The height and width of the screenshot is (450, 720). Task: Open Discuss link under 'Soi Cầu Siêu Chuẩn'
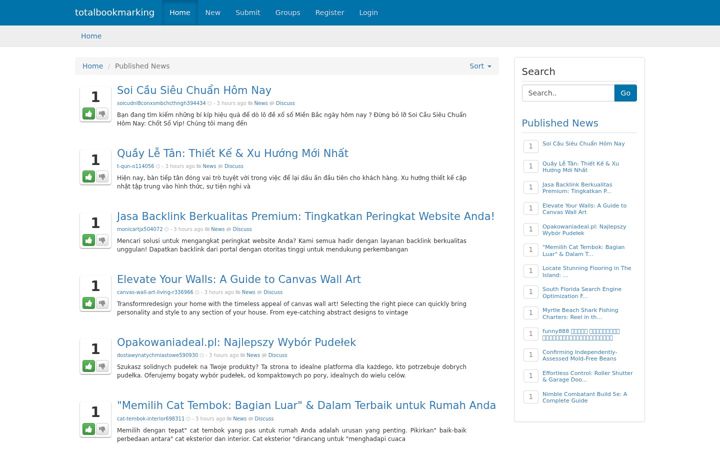pos(285,103)
